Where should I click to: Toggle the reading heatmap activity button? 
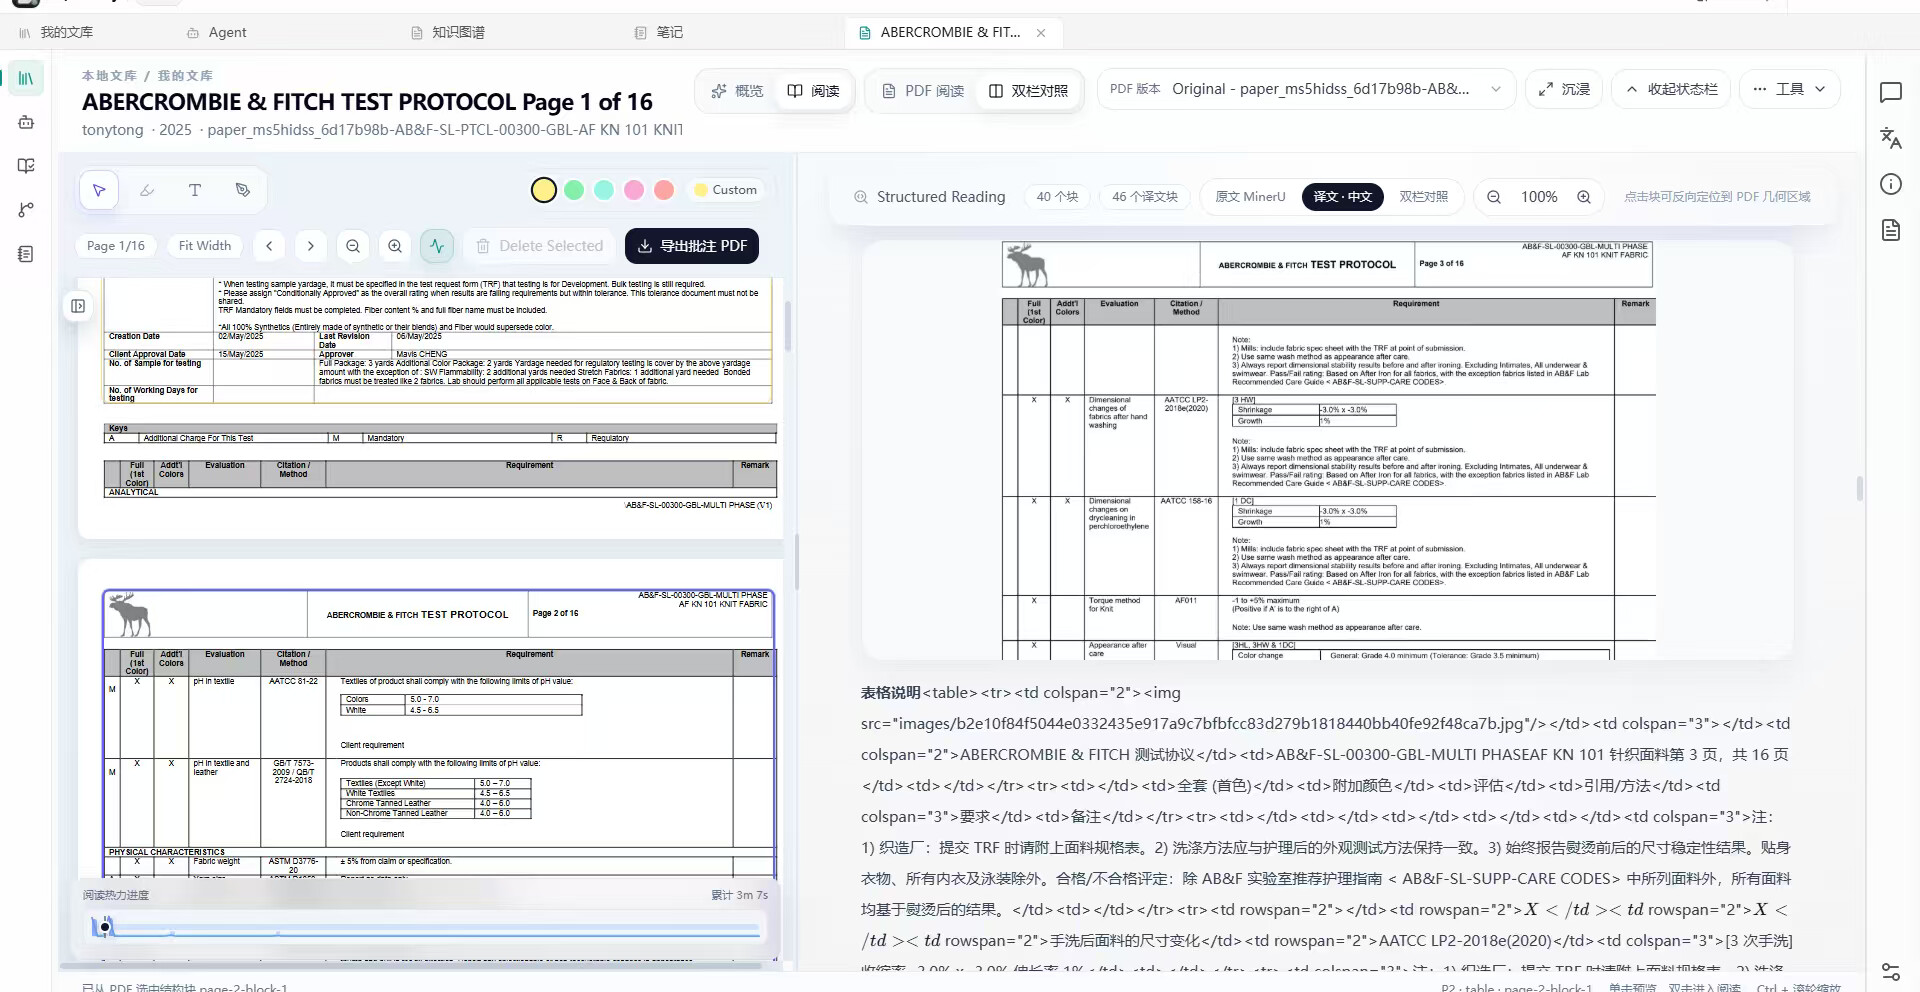click(437, 246)
